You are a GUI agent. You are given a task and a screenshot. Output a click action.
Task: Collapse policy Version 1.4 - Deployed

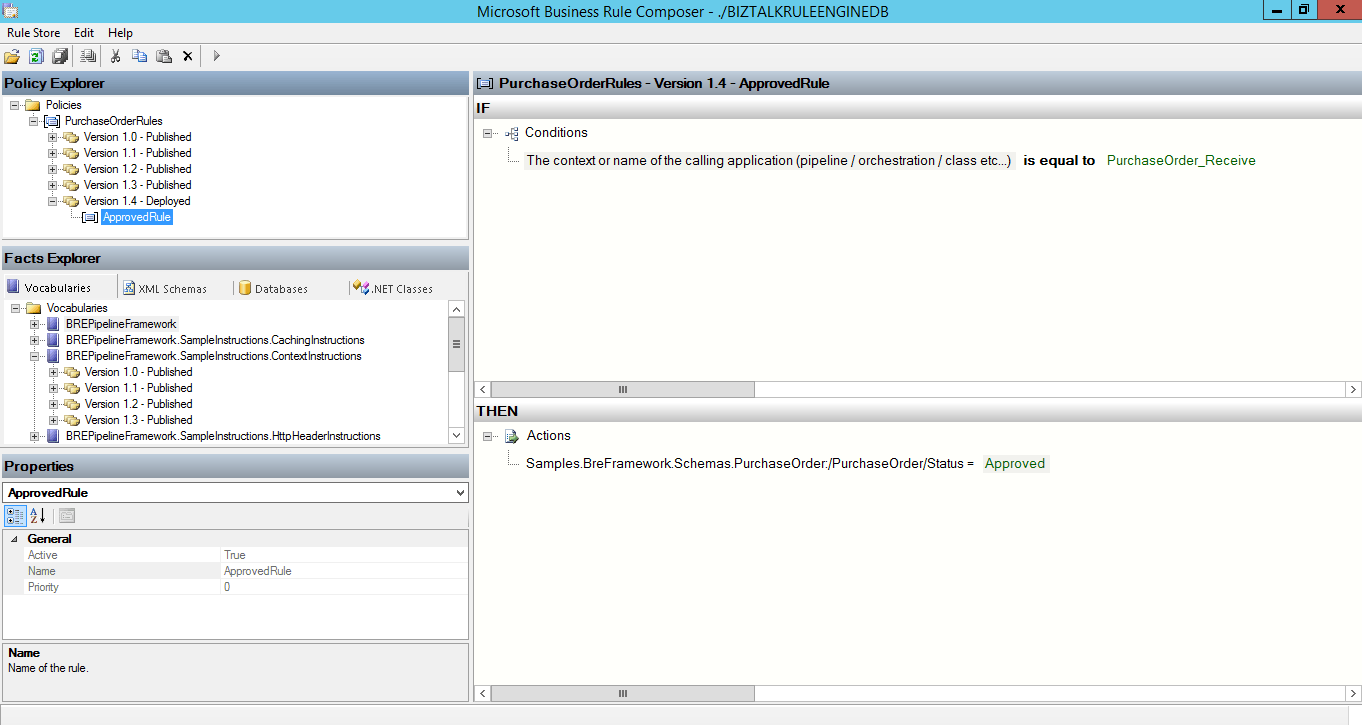52,201
